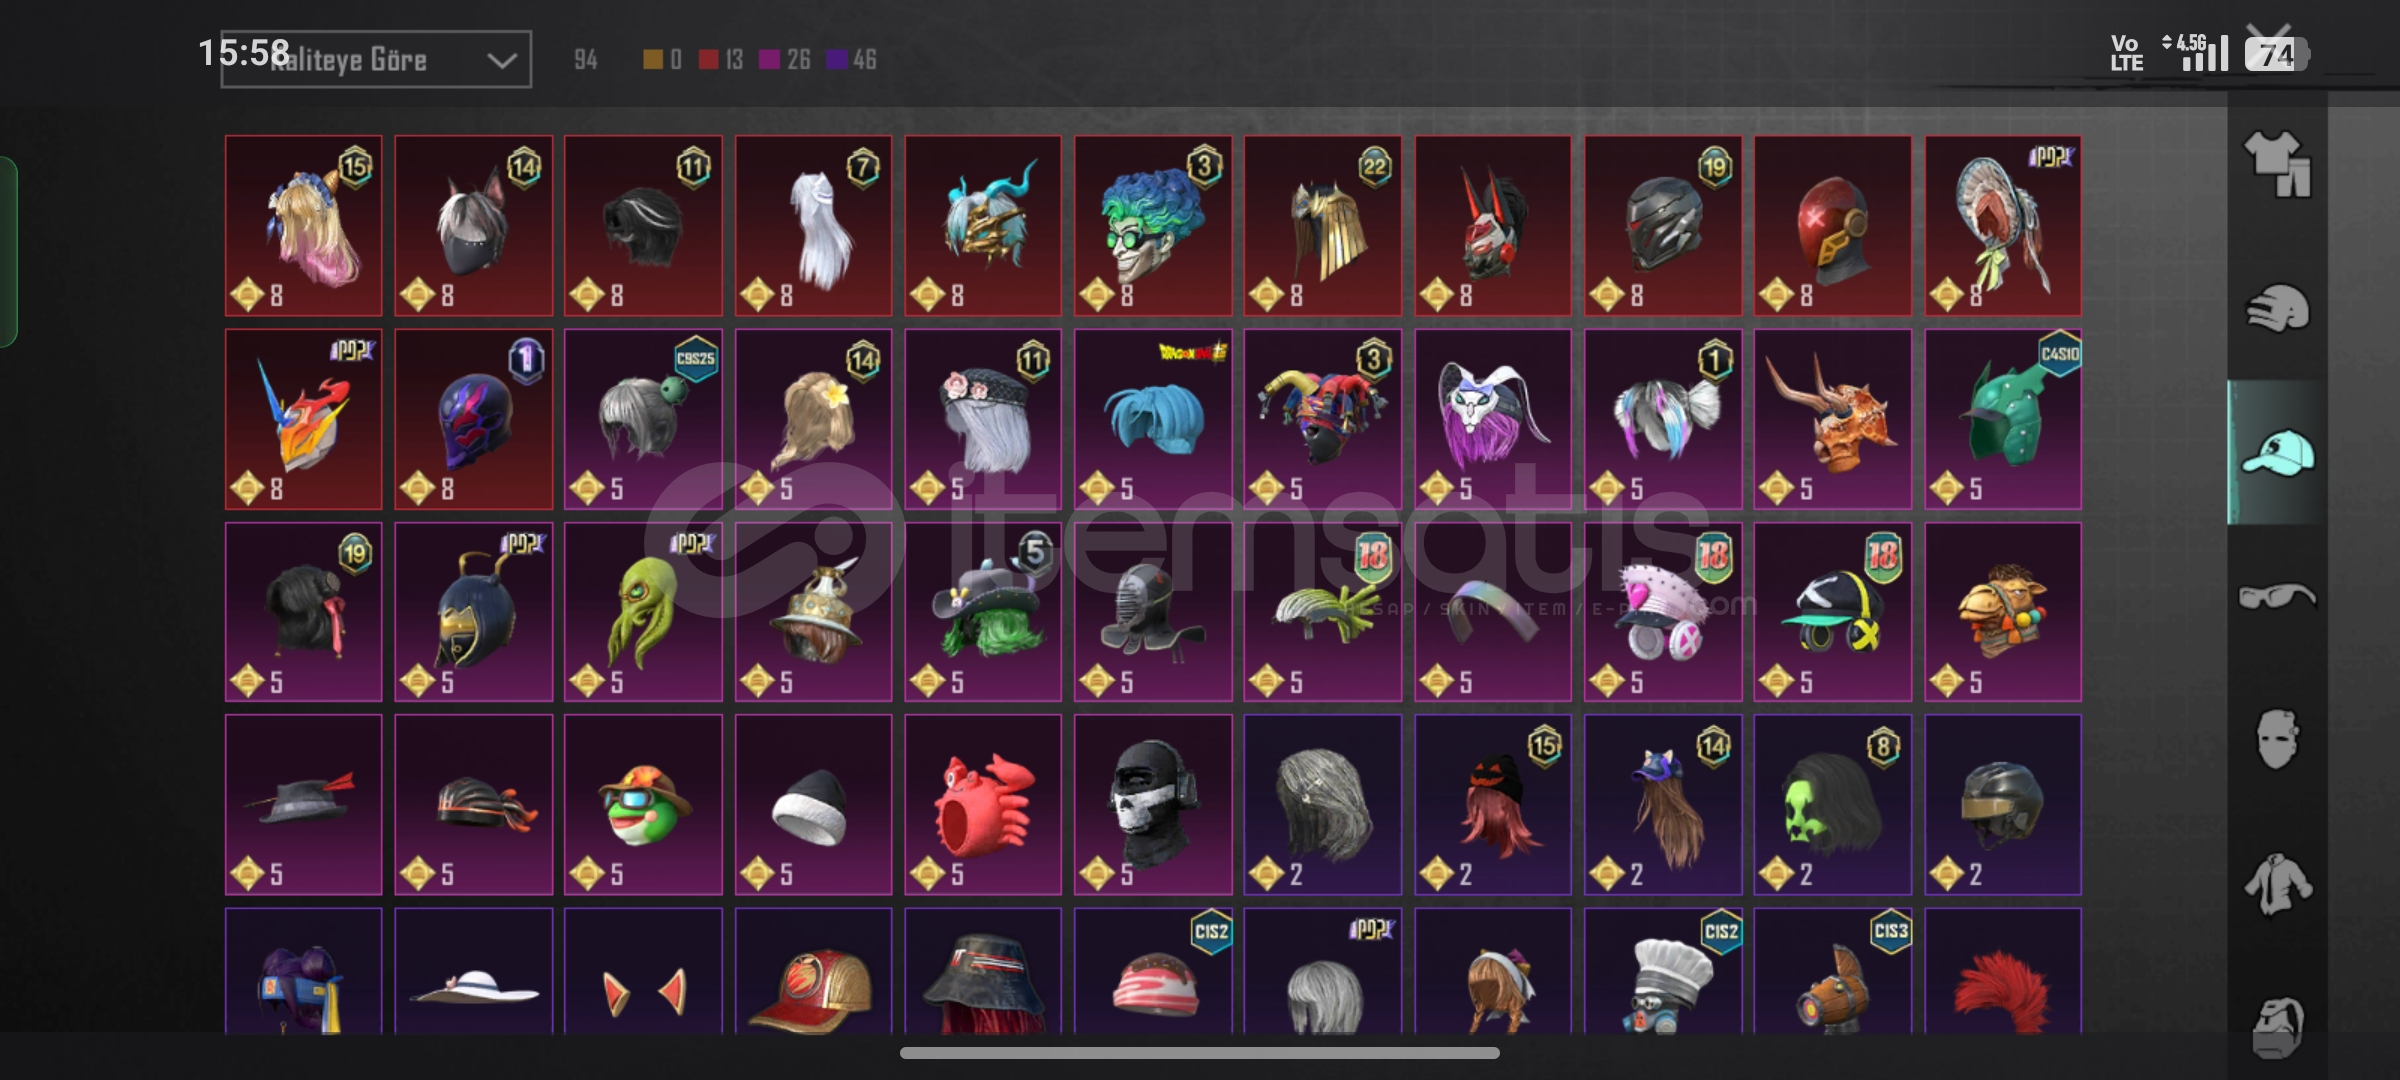Select the helmet category icon in sidebar

coord(2277,309)
